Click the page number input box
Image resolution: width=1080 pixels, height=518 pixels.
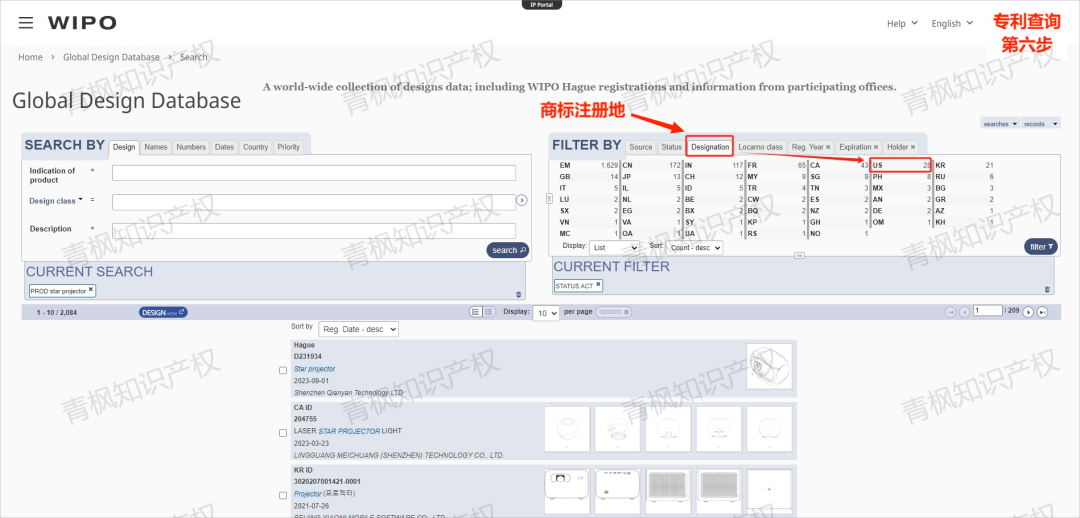coord(988,311)
